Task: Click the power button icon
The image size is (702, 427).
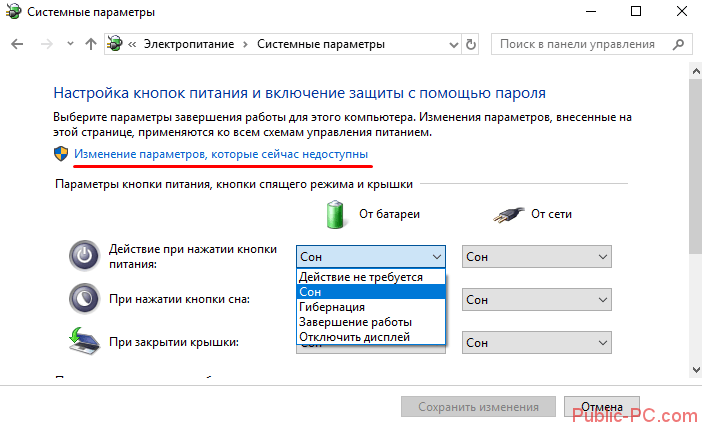Action: click(x=84, y=256)
